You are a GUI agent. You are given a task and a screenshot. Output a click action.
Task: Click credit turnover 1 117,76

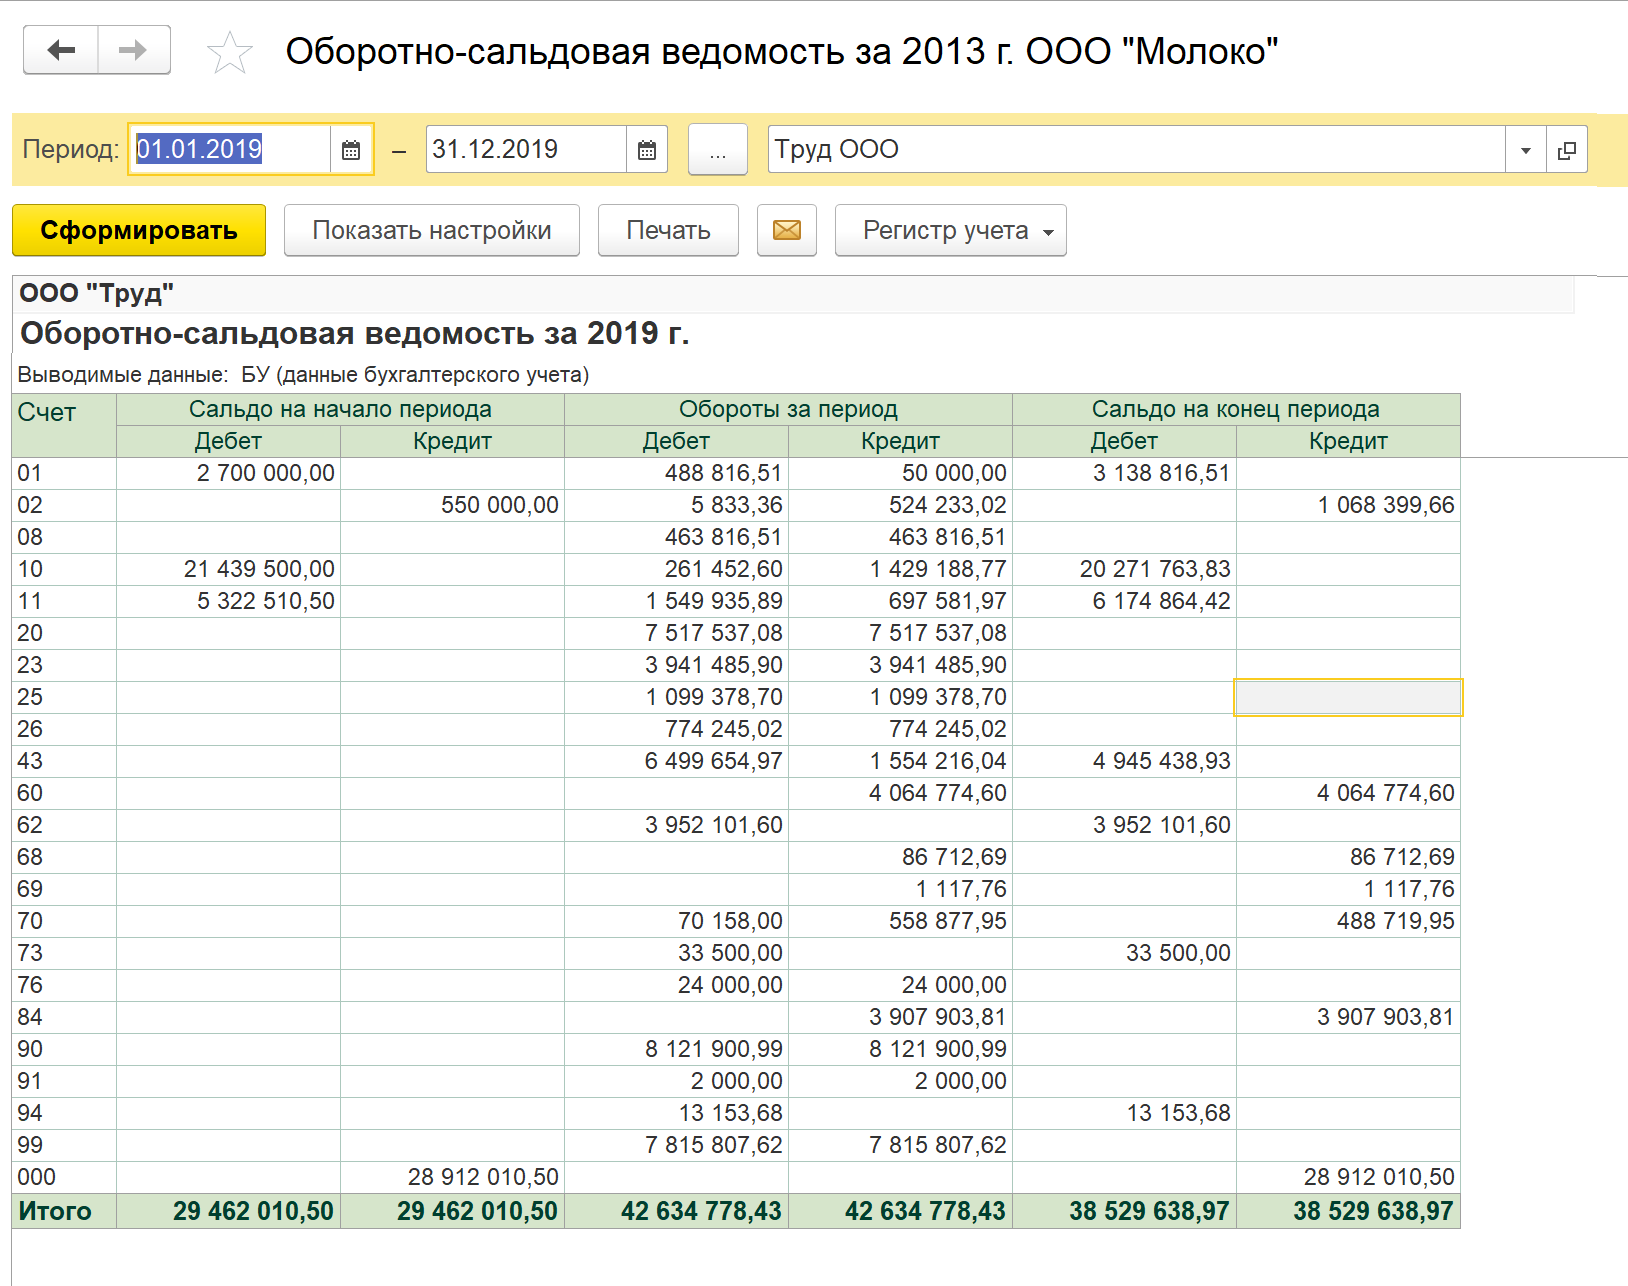click(961, 889)
